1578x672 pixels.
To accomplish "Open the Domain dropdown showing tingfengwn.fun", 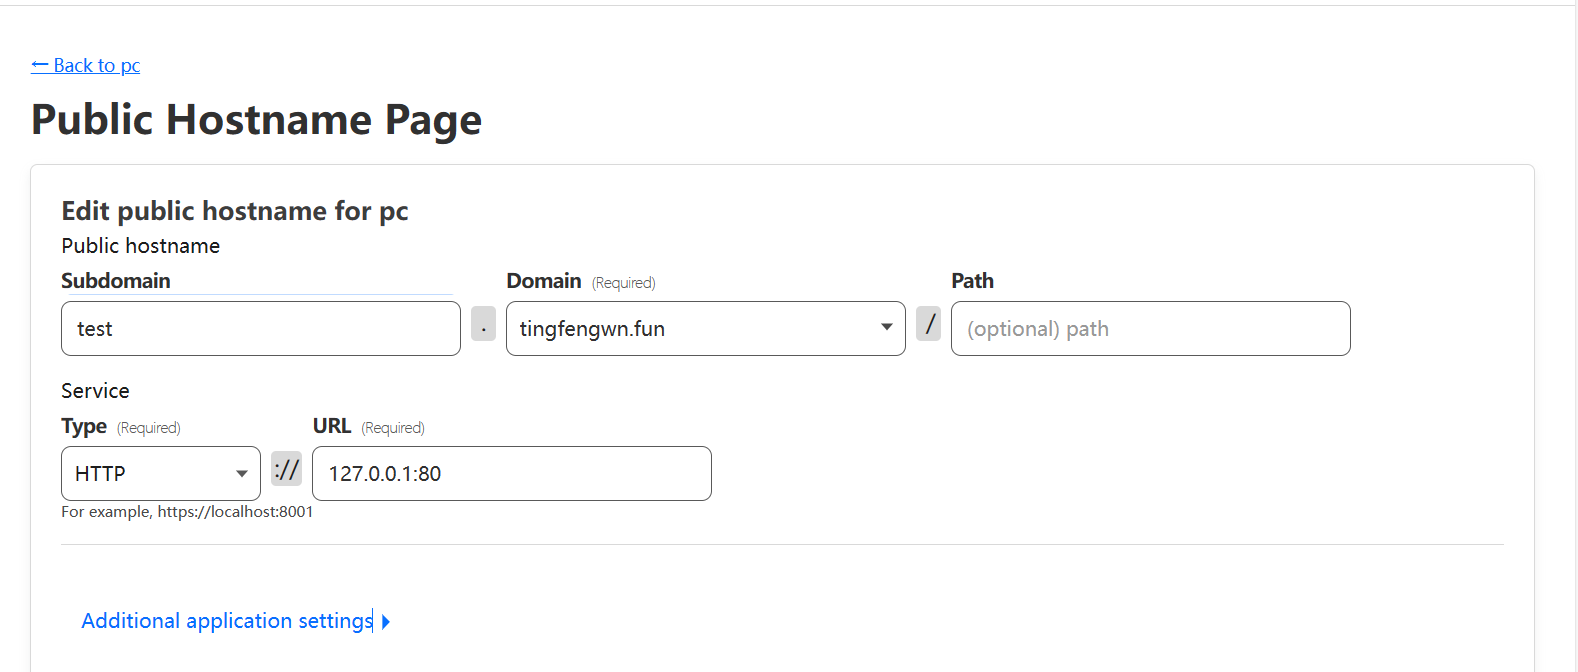I will coord(690,329).
